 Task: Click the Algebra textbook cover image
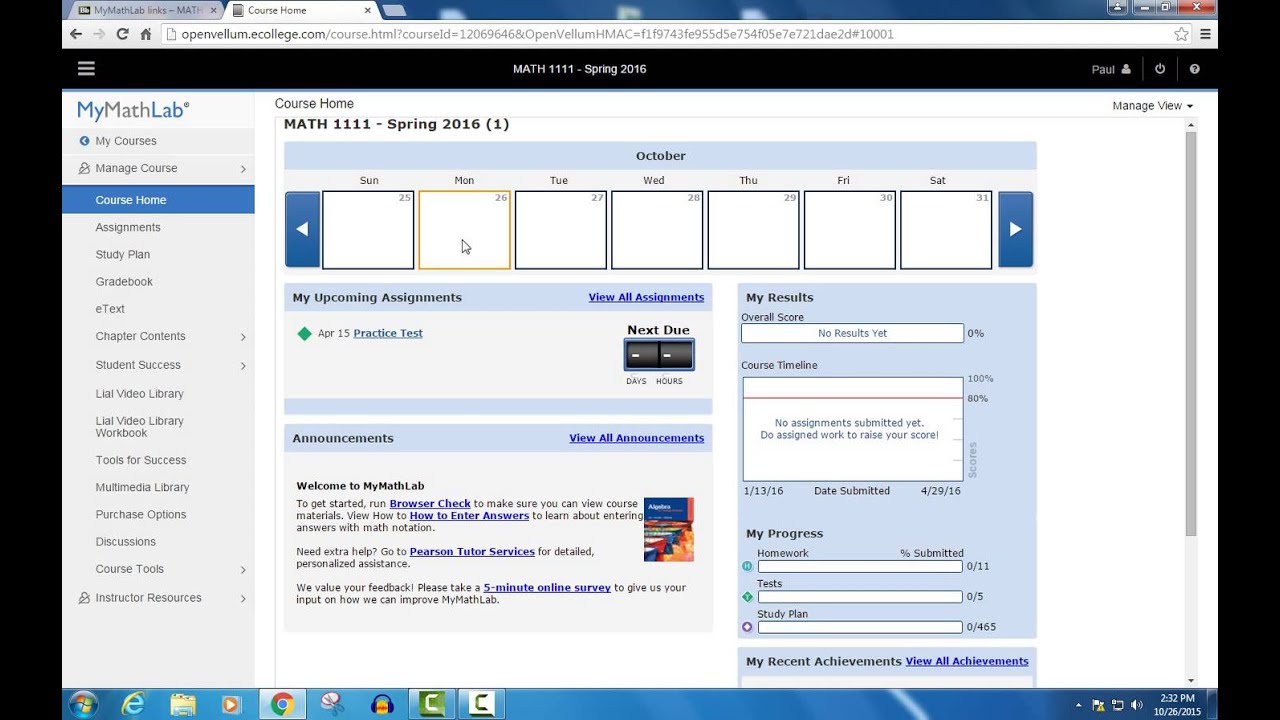click(668, 529)
